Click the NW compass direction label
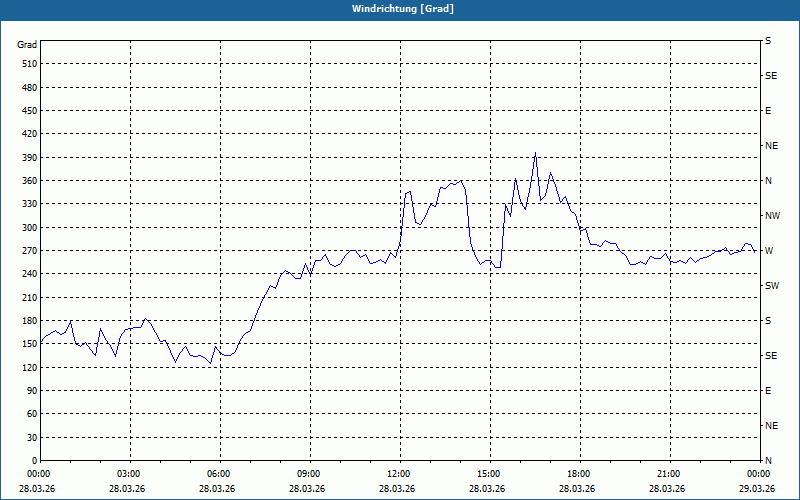800x500 pixels. [772, 216]
